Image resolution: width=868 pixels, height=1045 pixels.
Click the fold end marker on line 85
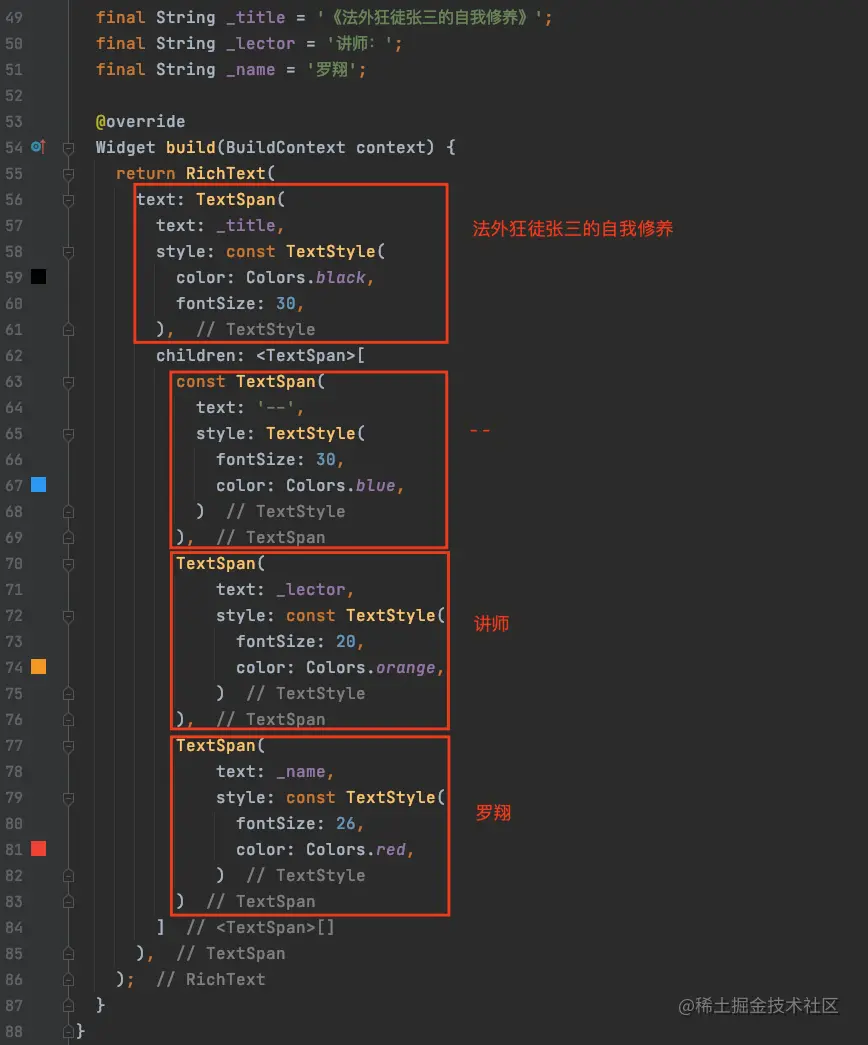coord(68,954)
